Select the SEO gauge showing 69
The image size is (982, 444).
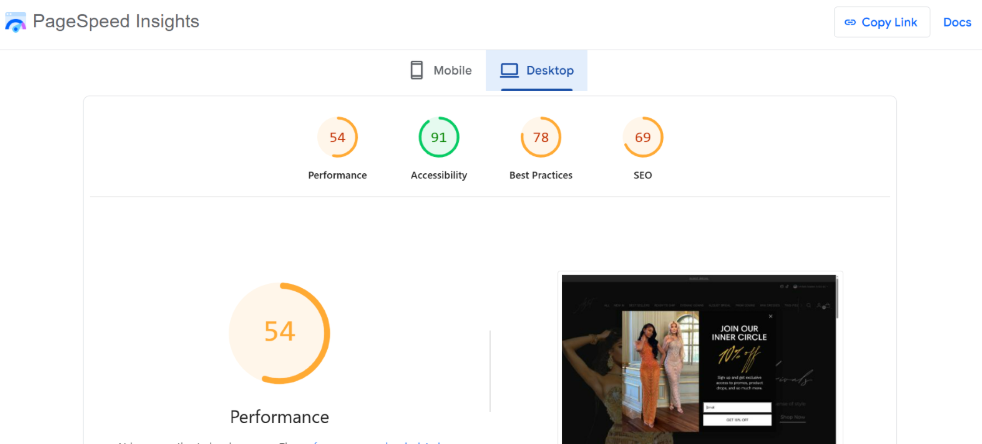click(643, 137)
